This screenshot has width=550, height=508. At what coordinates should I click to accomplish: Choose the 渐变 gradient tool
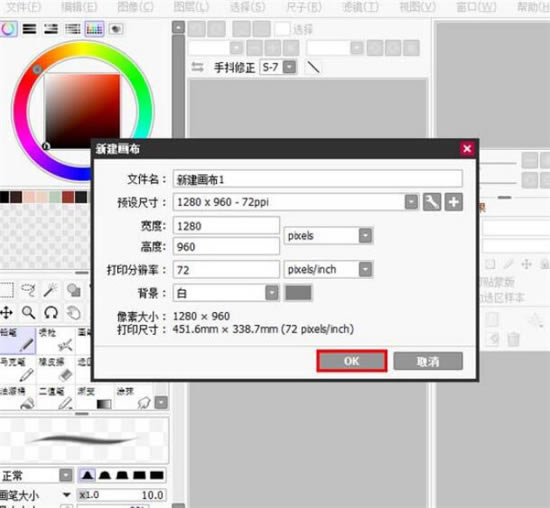click(x=95, y=398)
